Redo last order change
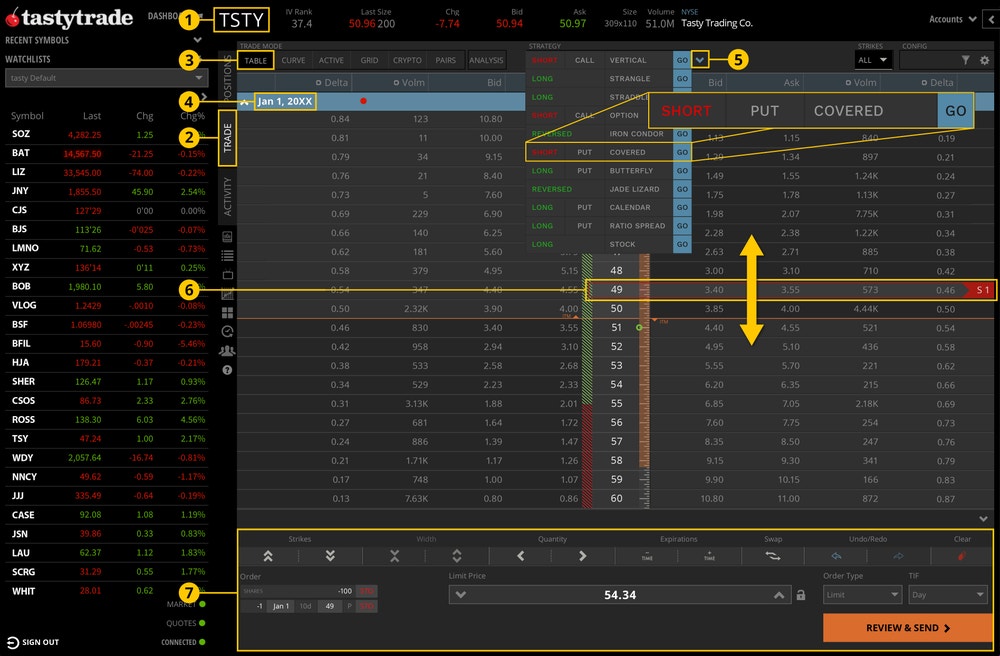 (898, 556)
